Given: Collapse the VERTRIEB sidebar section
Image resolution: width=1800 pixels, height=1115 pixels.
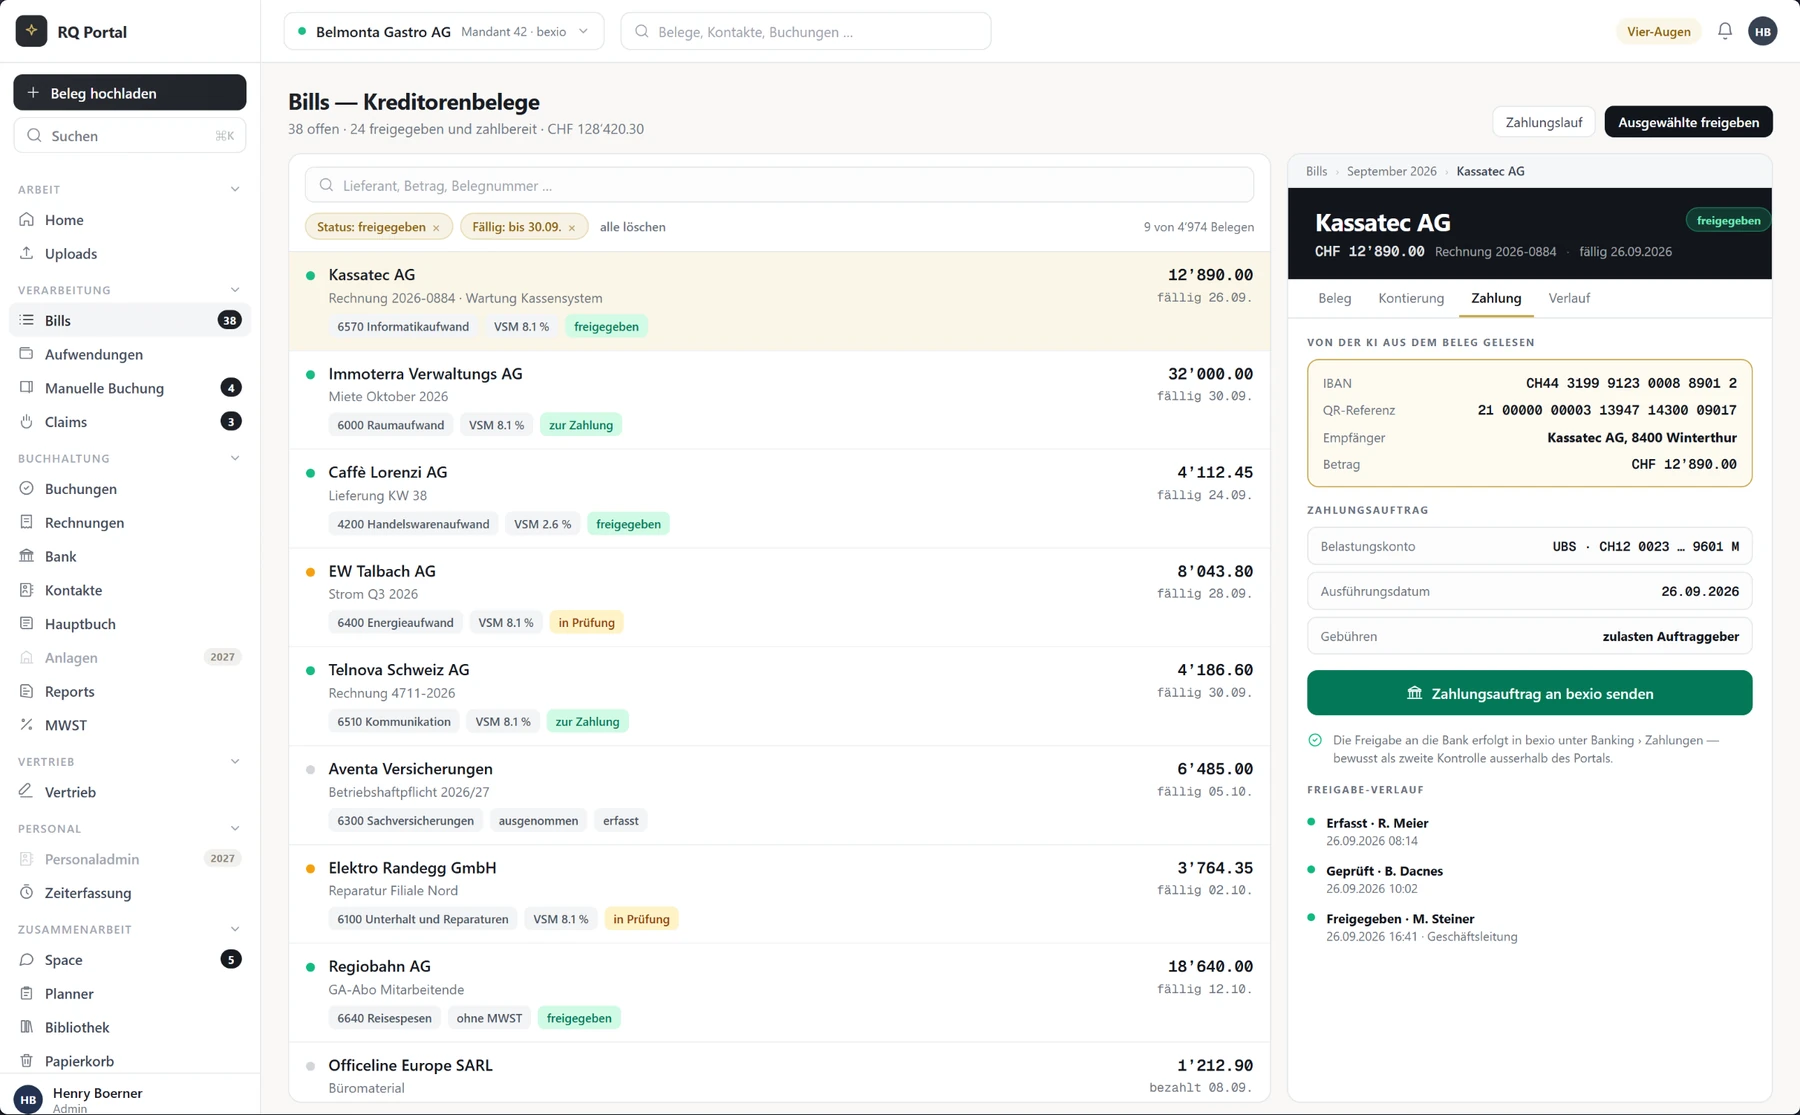Looking at the screenshot, I should (235, 761).
